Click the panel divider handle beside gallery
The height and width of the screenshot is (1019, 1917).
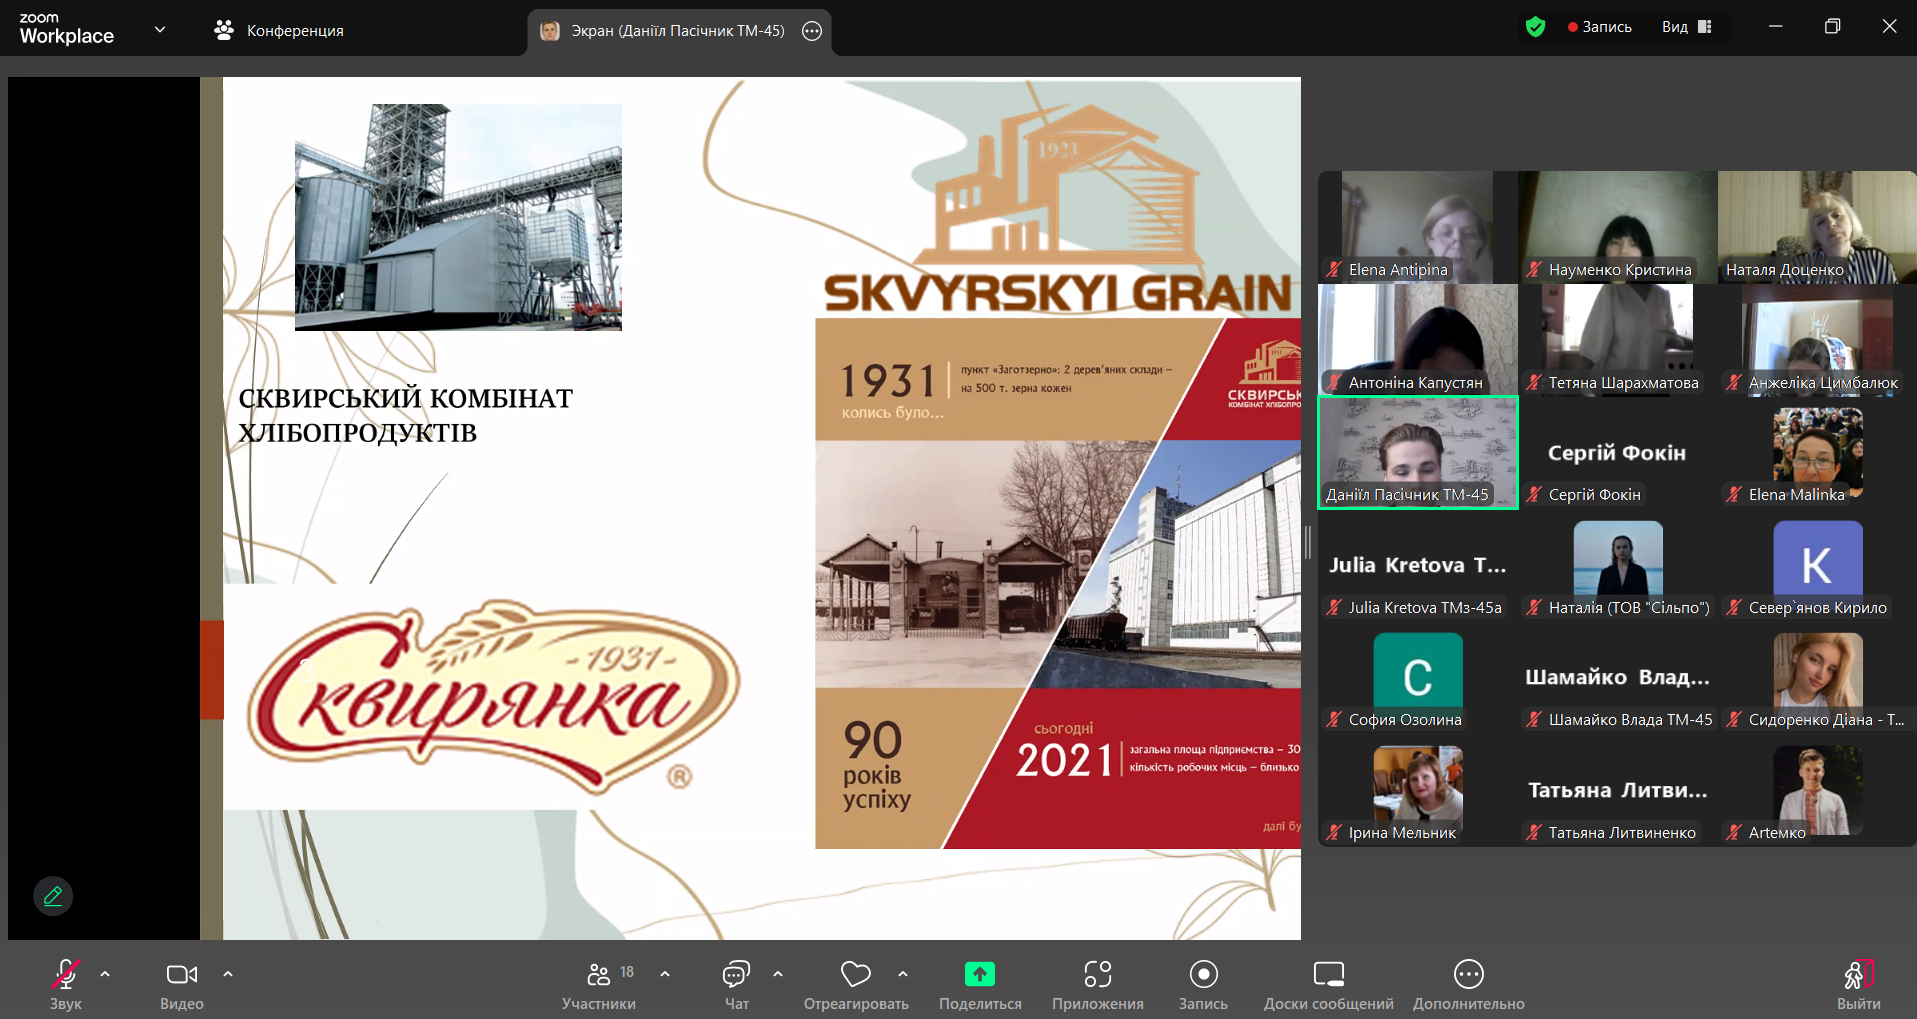pos(1308,543)
